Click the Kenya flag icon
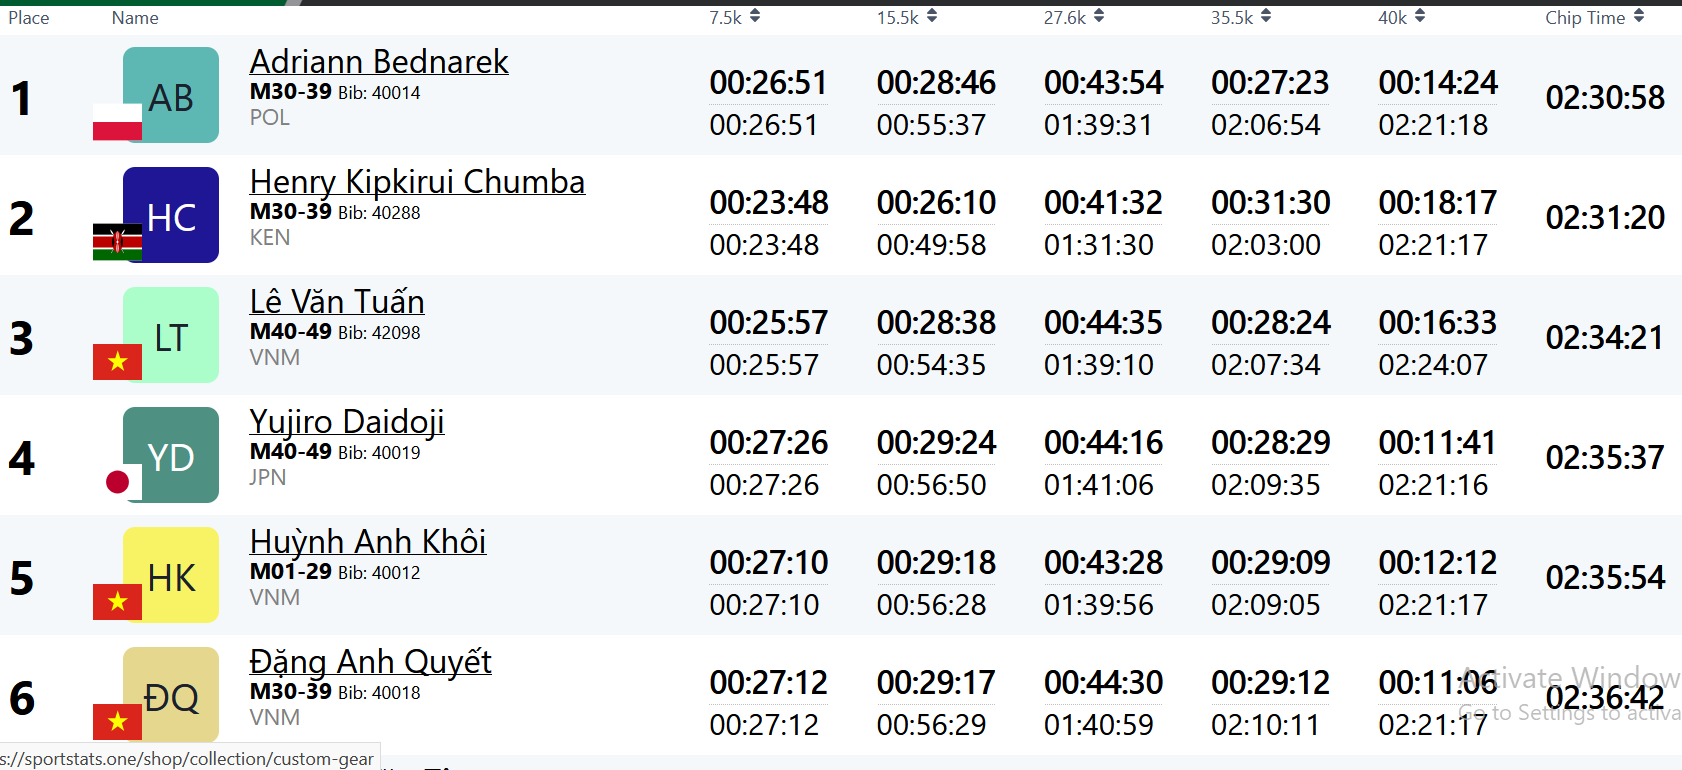The image size is (1682, 770). tap(117, 242)
